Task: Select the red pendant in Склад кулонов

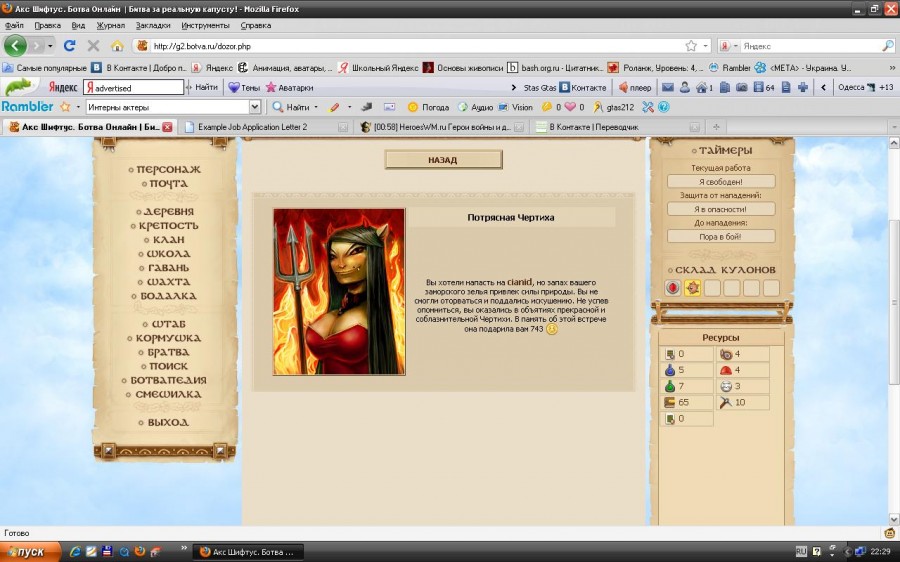Action: 673,288
